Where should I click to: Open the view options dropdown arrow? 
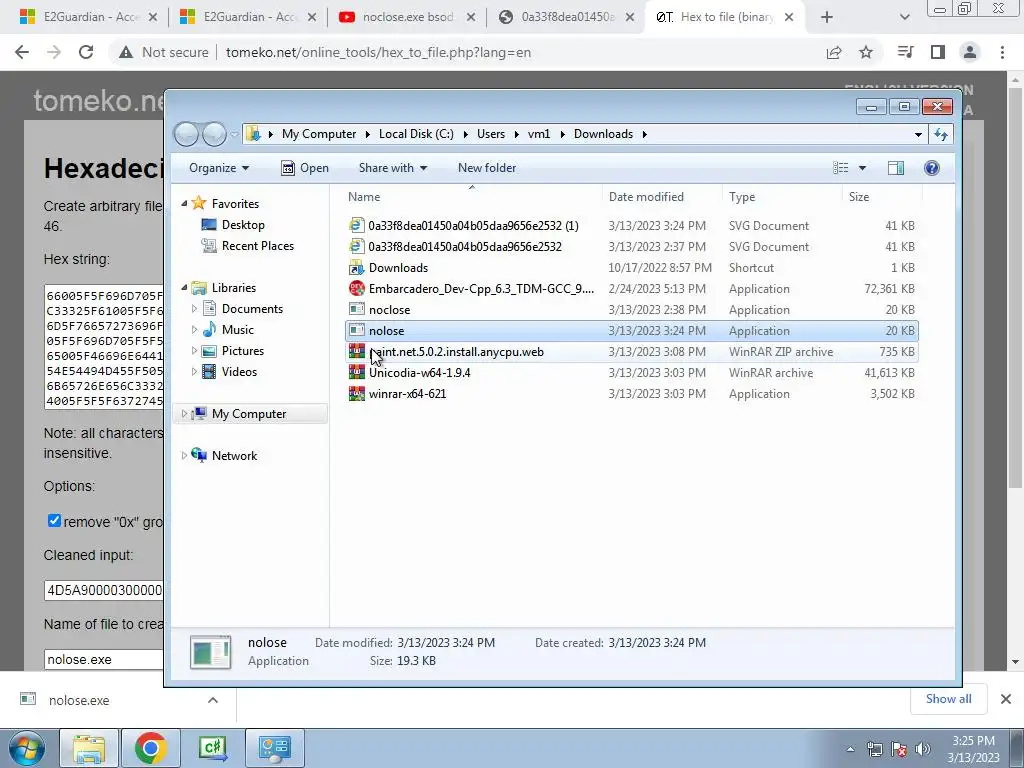pos(862,168)
